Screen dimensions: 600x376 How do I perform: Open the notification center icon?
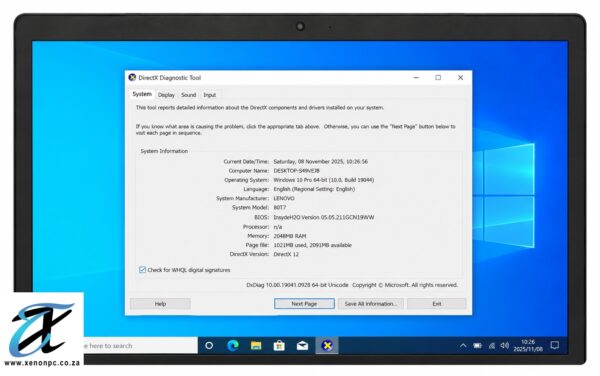pos(554,346)
